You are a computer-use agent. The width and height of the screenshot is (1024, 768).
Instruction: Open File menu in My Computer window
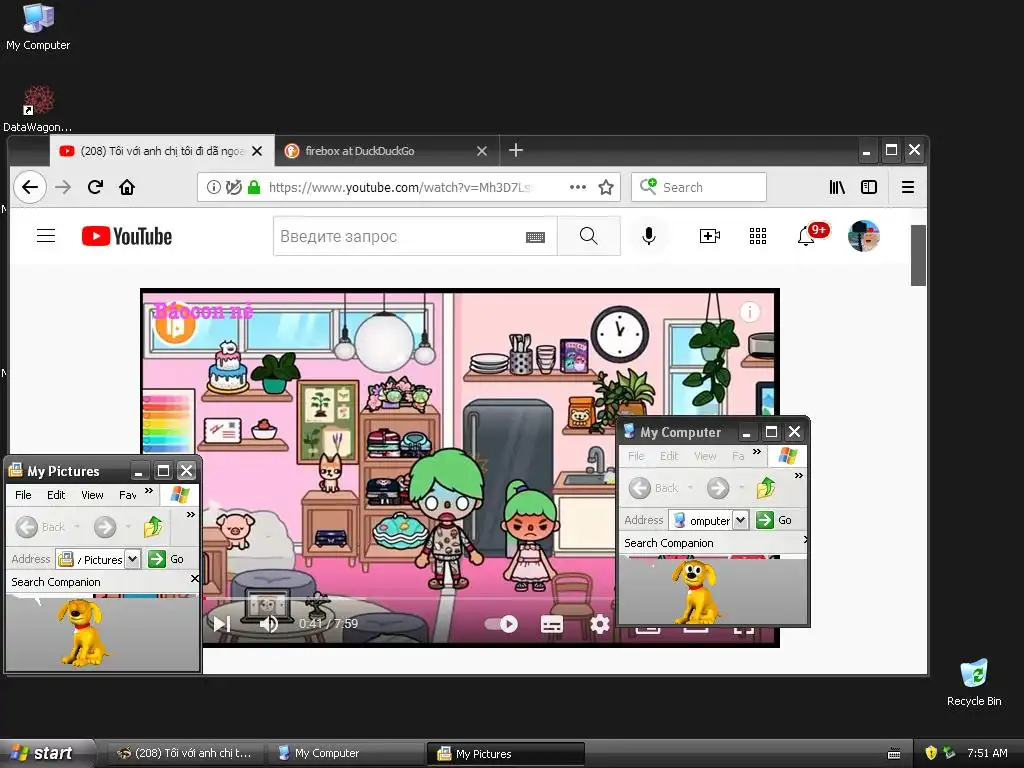636,456
